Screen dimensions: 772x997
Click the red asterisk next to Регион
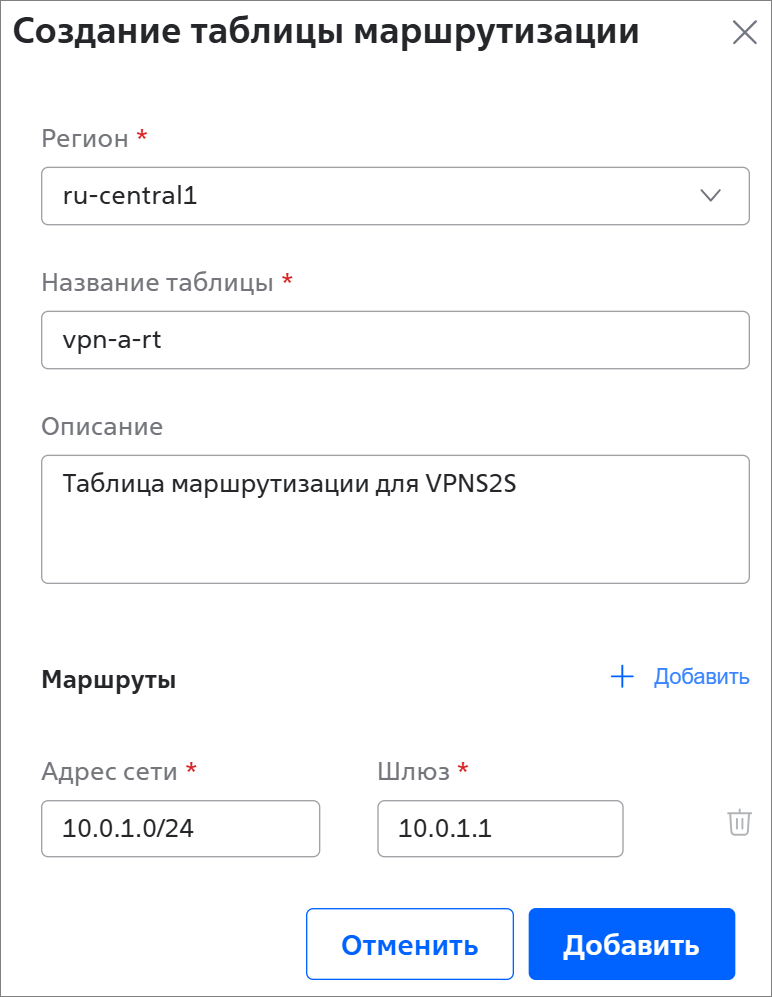[142, 135]
